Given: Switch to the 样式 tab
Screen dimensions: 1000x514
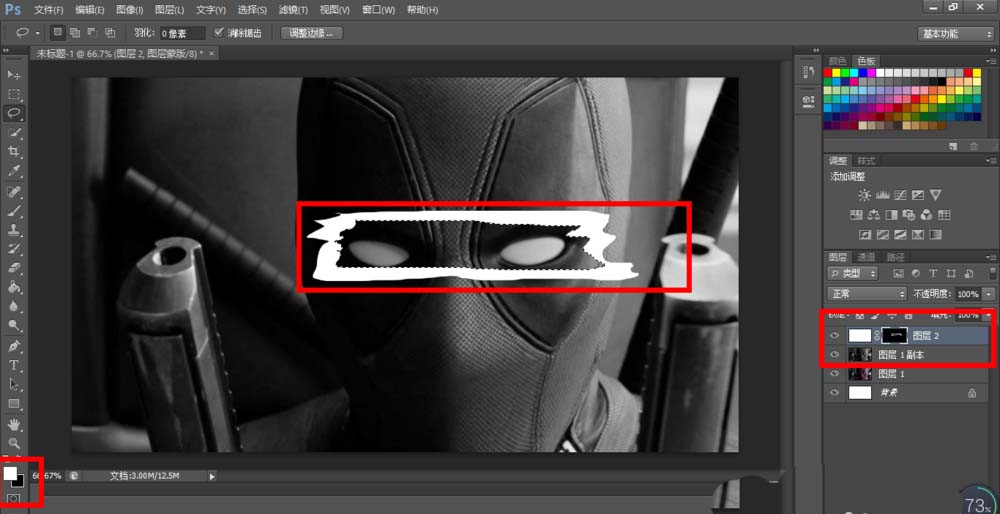Looking at the screenshot, I should pos(866,161).
